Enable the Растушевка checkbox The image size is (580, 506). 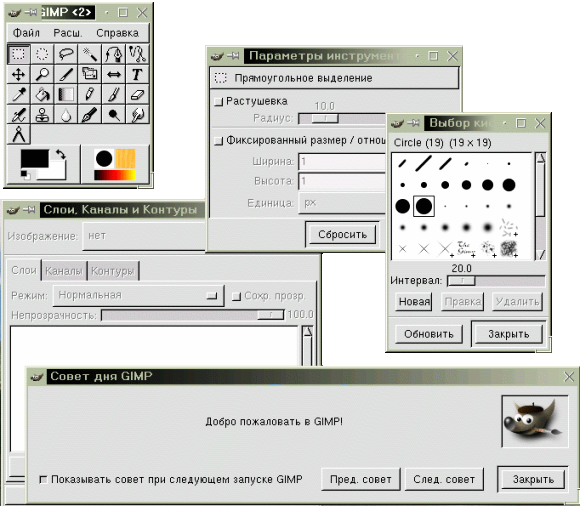(219, 101)
